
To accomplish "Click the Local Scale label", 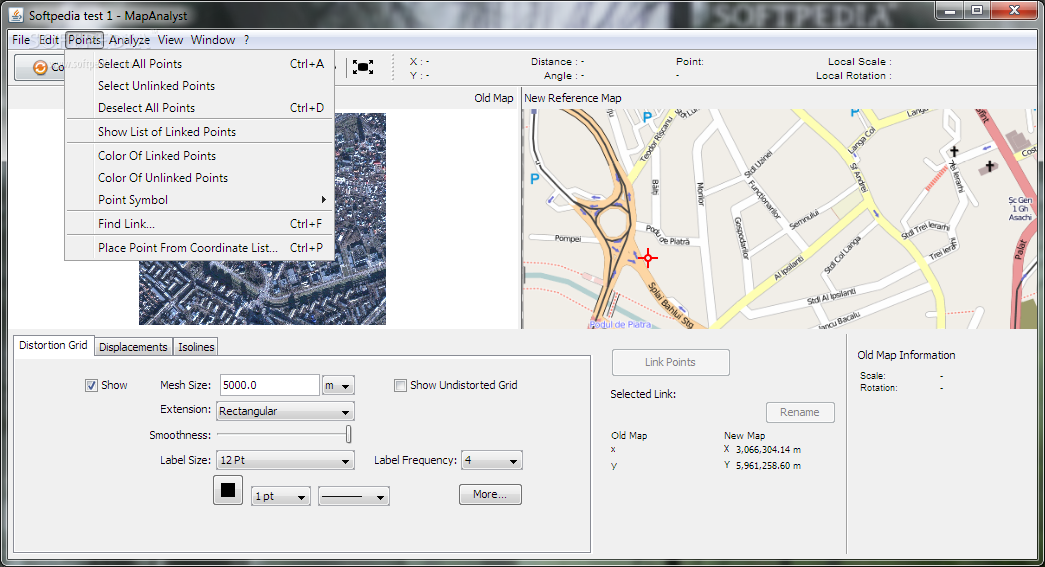I will tap(860, 61).
